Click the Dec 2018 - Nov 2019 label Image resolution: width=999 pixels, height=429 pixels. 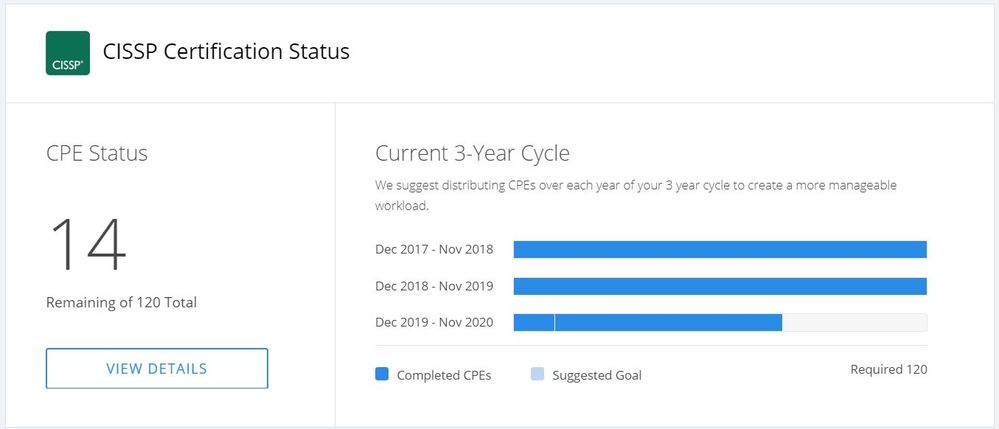434,286
